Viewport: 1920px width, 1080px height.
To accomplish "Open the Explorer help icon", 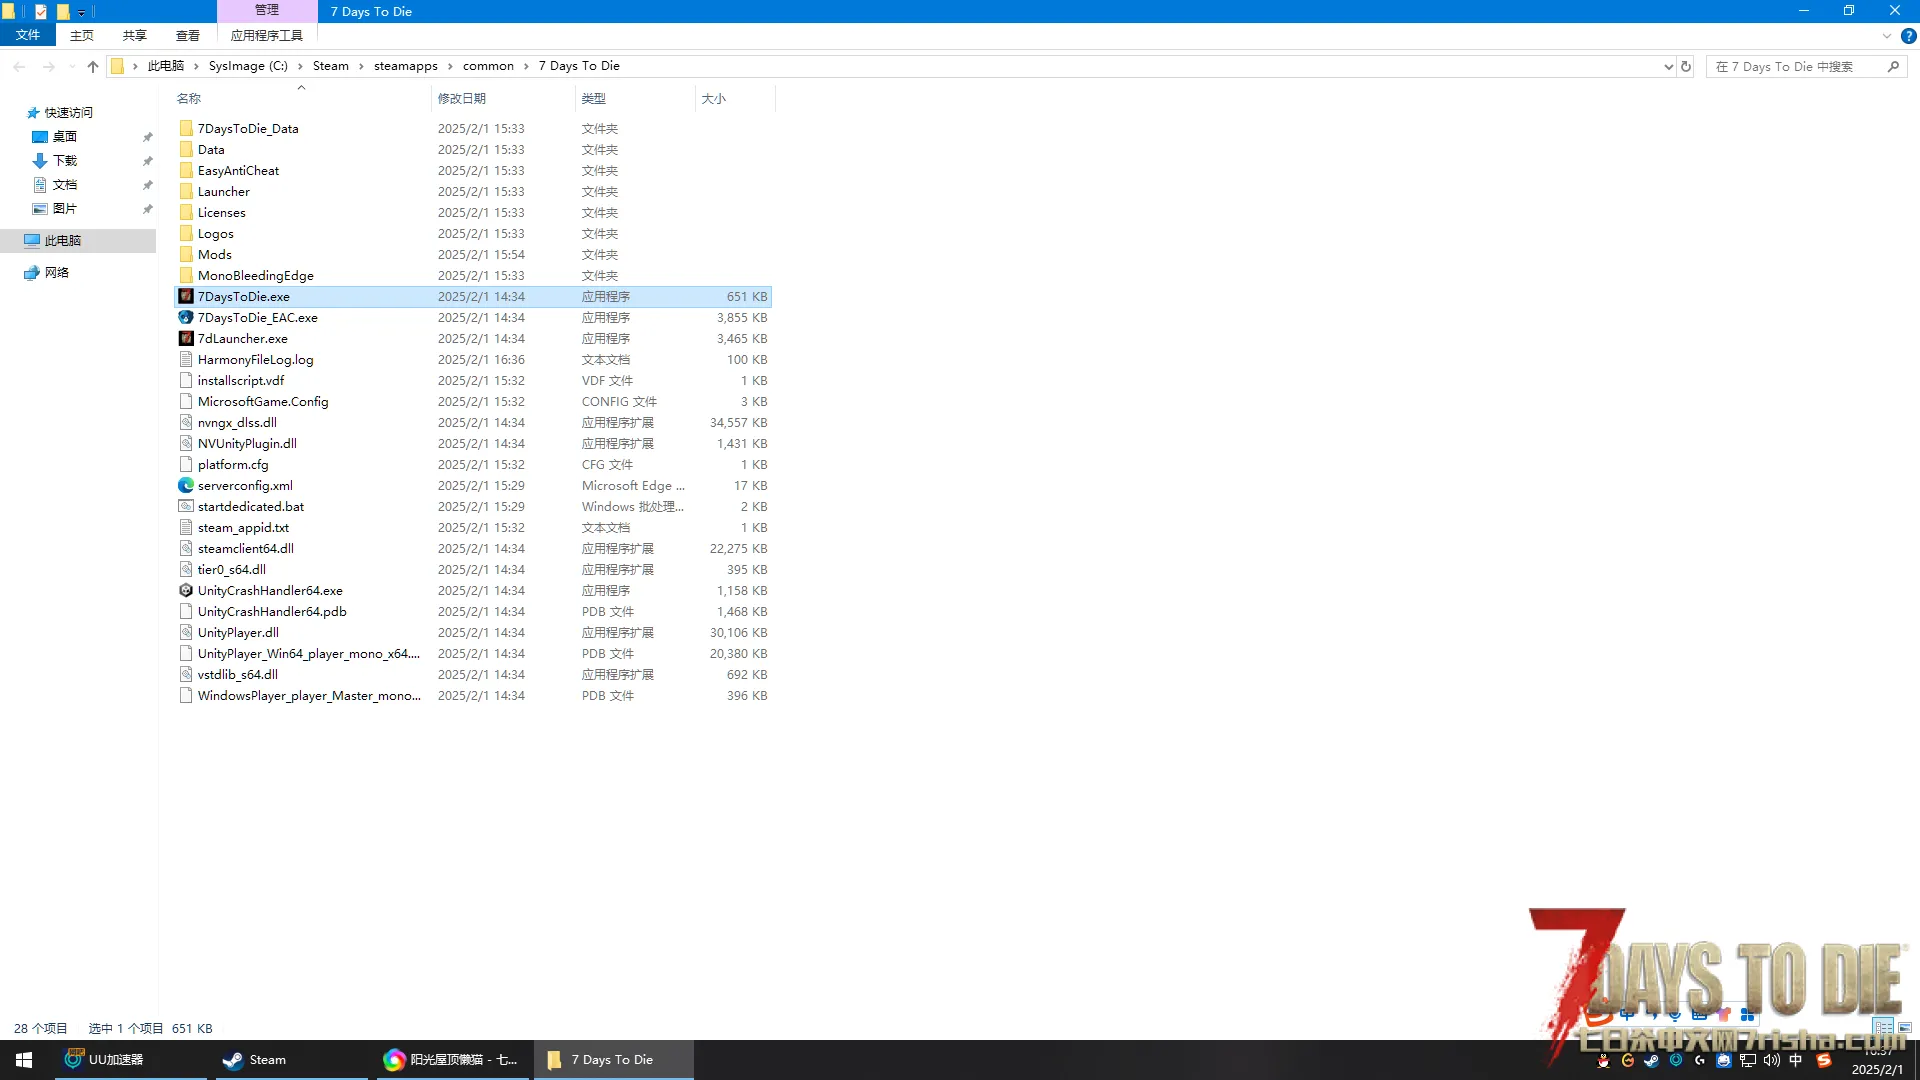I will (1908, 36).
